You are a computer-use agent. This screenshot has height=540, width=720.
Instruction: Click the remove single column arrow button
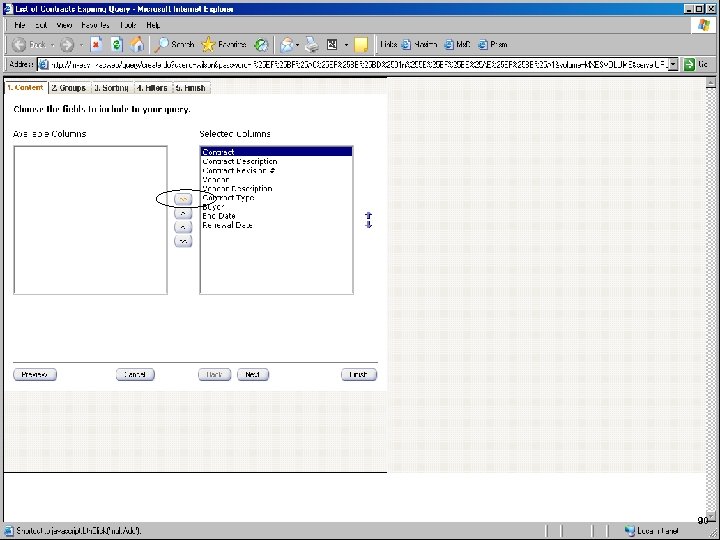point(183,227)
